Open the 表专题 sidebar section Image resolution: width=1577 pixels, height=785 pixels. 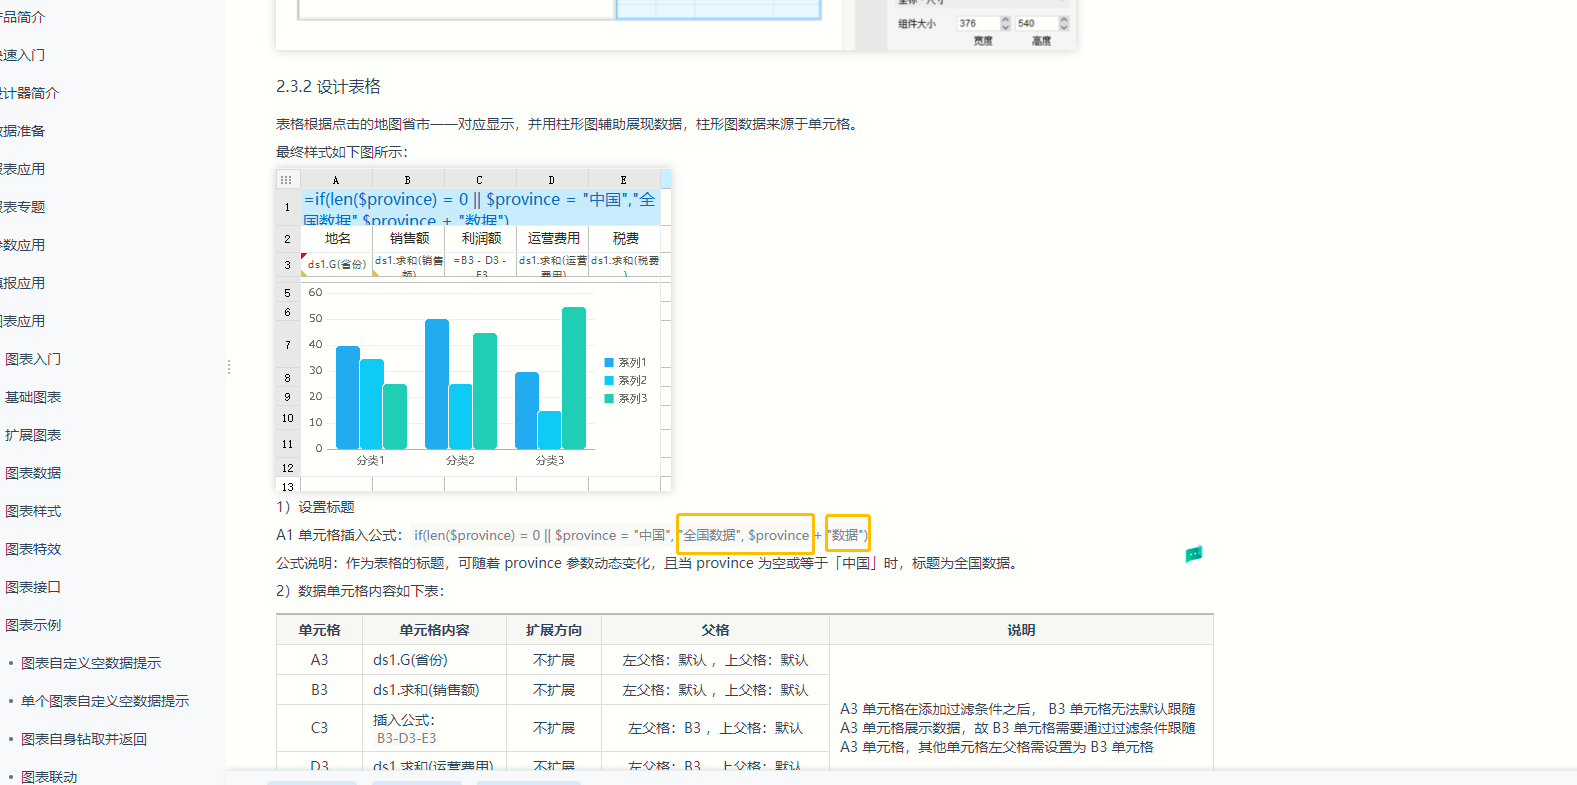22,207
